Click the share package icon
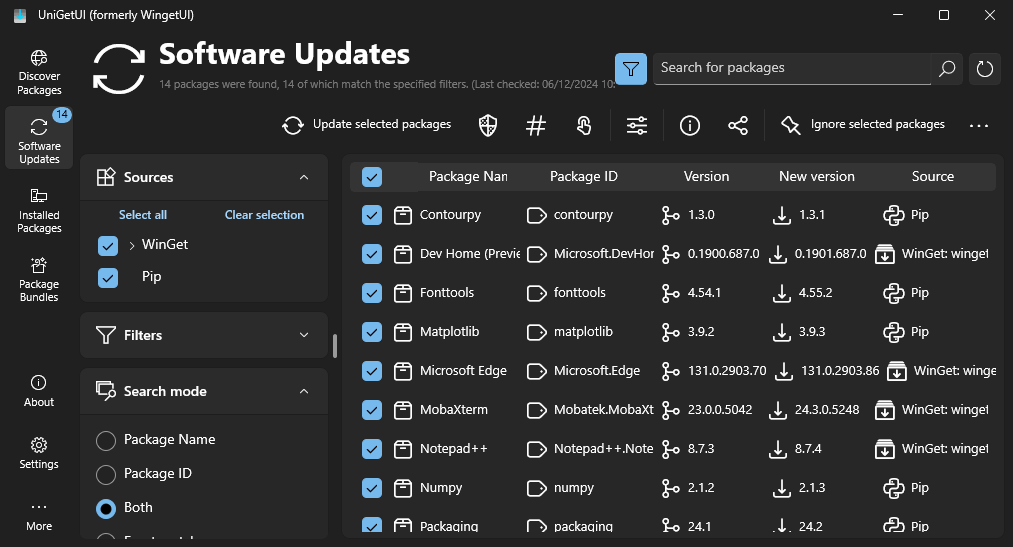Viewport: 1013px width, 547px height. 738,125
